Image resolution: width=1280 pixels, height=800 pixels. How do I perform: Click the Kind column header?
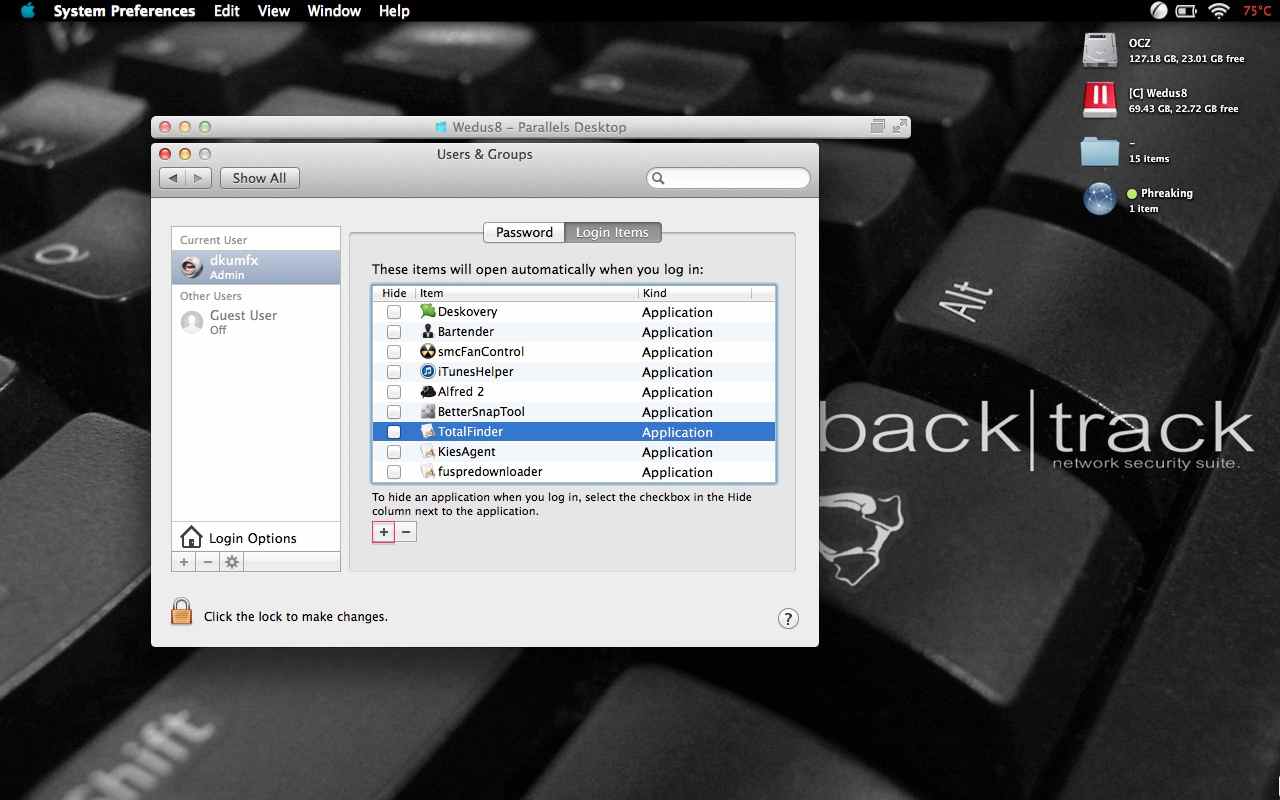coord(694,293)
